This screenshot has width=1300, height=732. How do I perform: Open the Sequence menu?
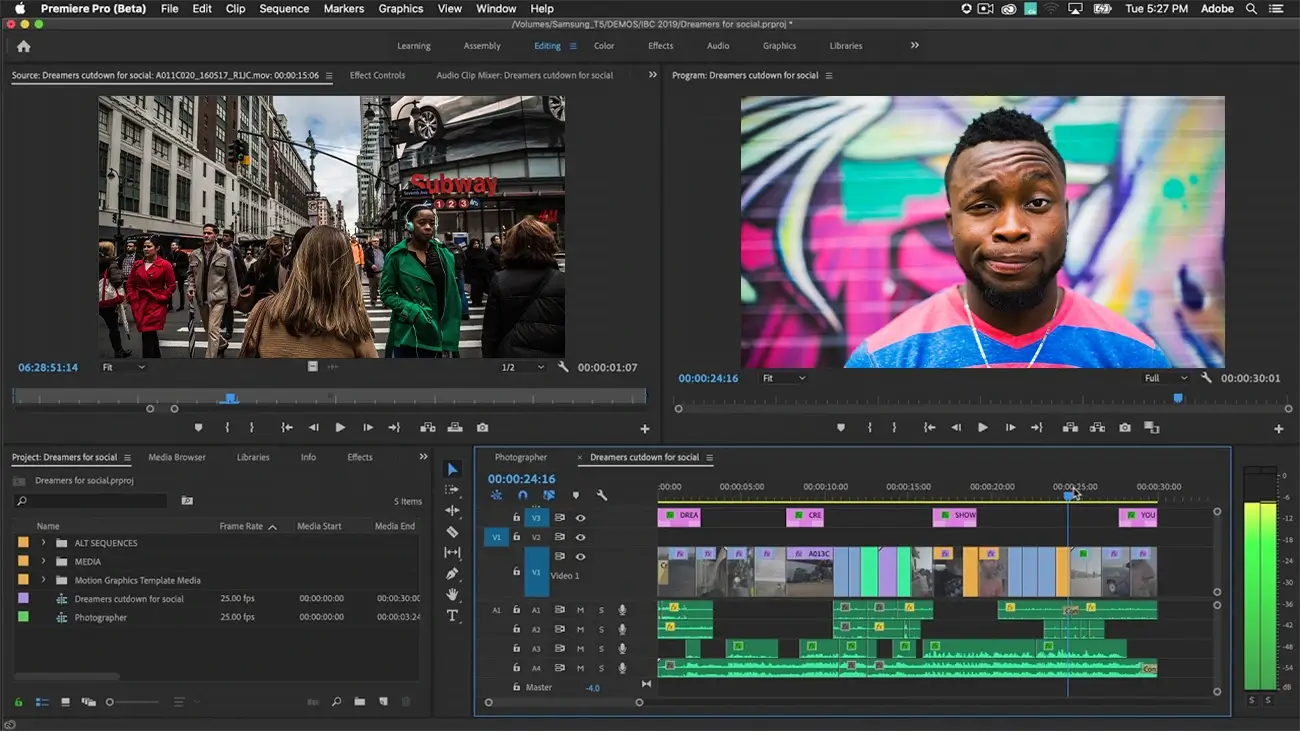pyautogui.click(x=284, y=8)
